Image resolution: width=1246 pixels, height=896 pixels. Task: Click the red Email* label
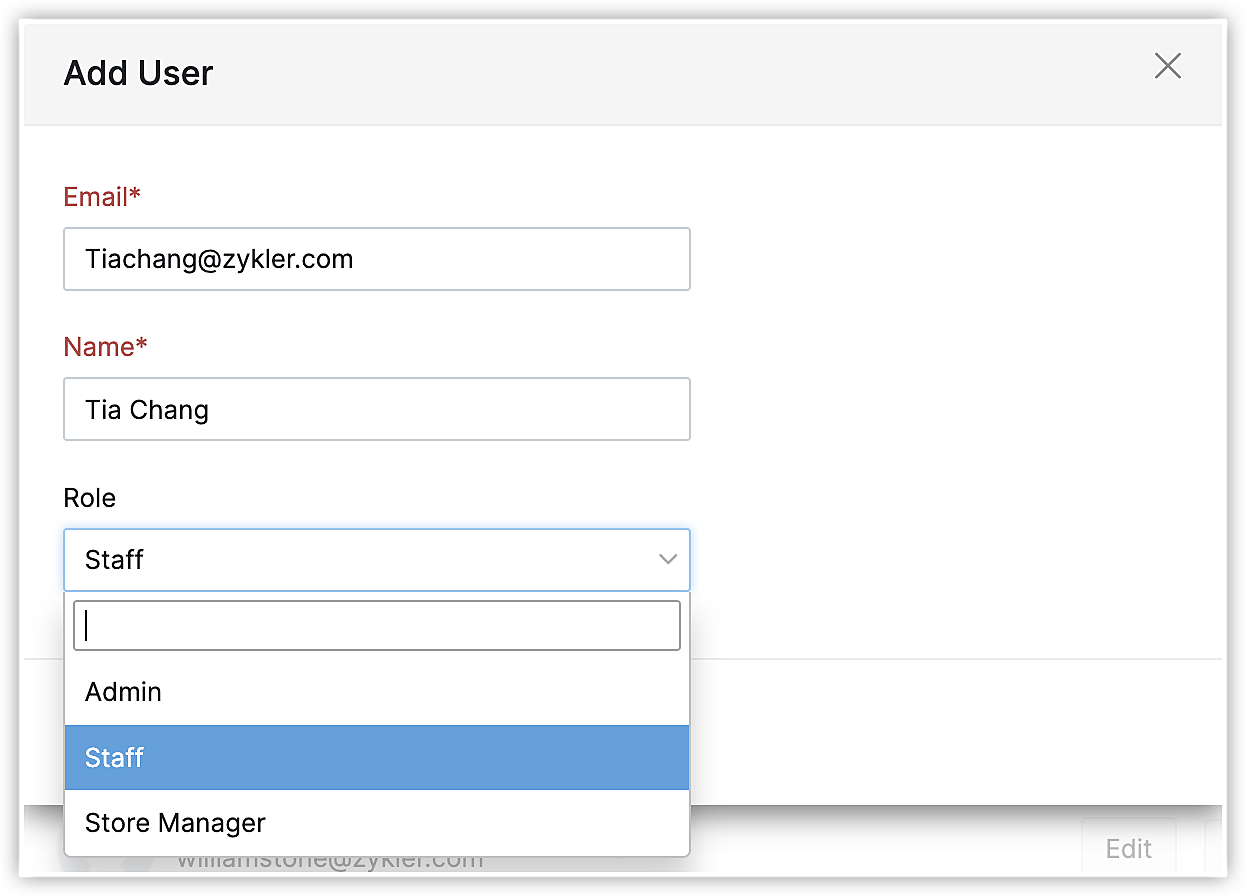102,197
